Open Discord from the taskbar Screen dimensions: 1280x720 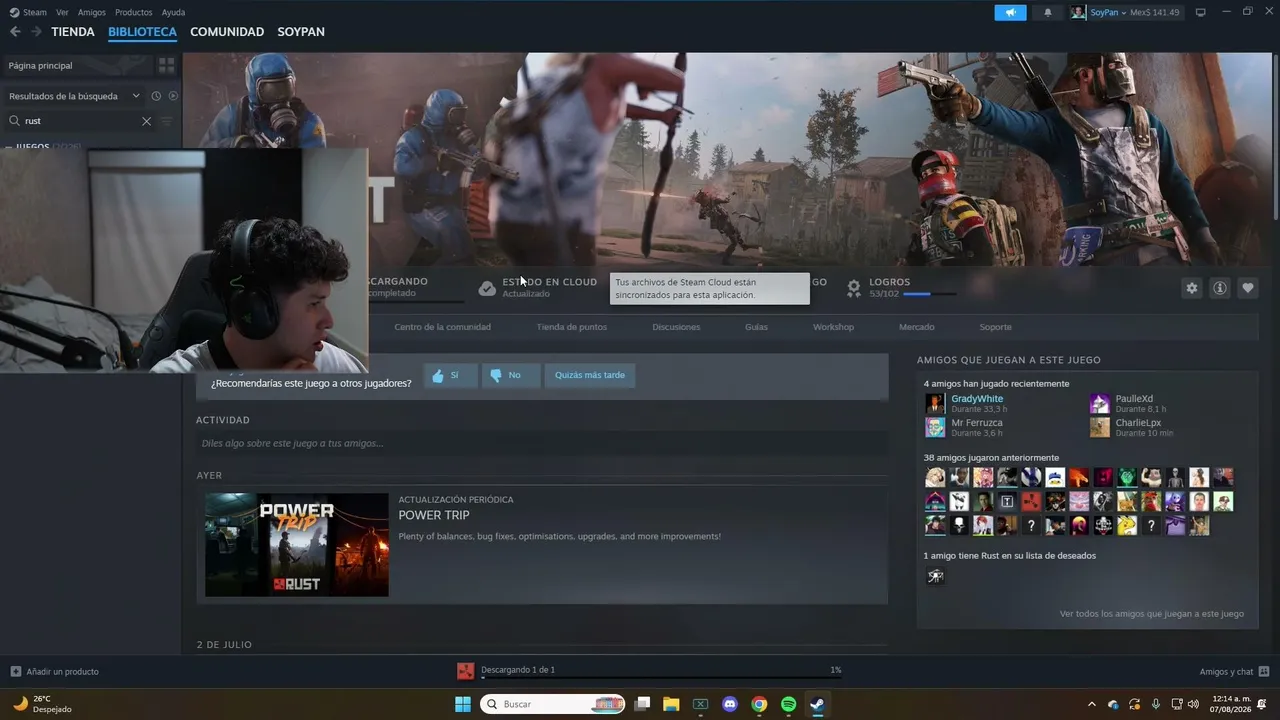[730, 704]
